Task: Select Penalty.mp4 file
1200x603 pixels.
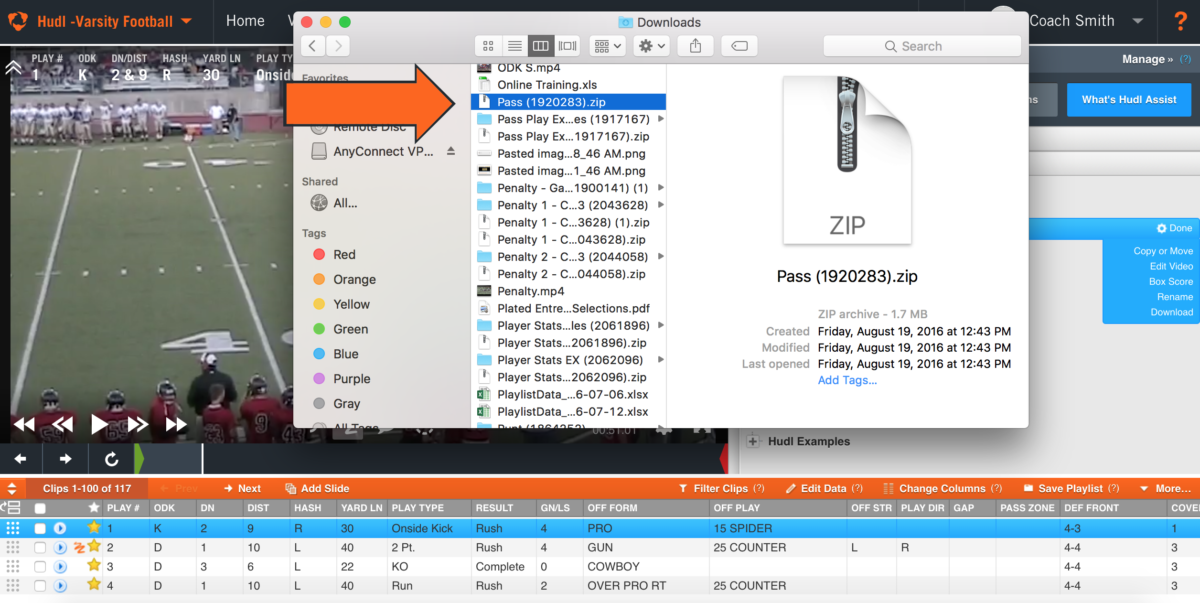Action: coord(568,291)
